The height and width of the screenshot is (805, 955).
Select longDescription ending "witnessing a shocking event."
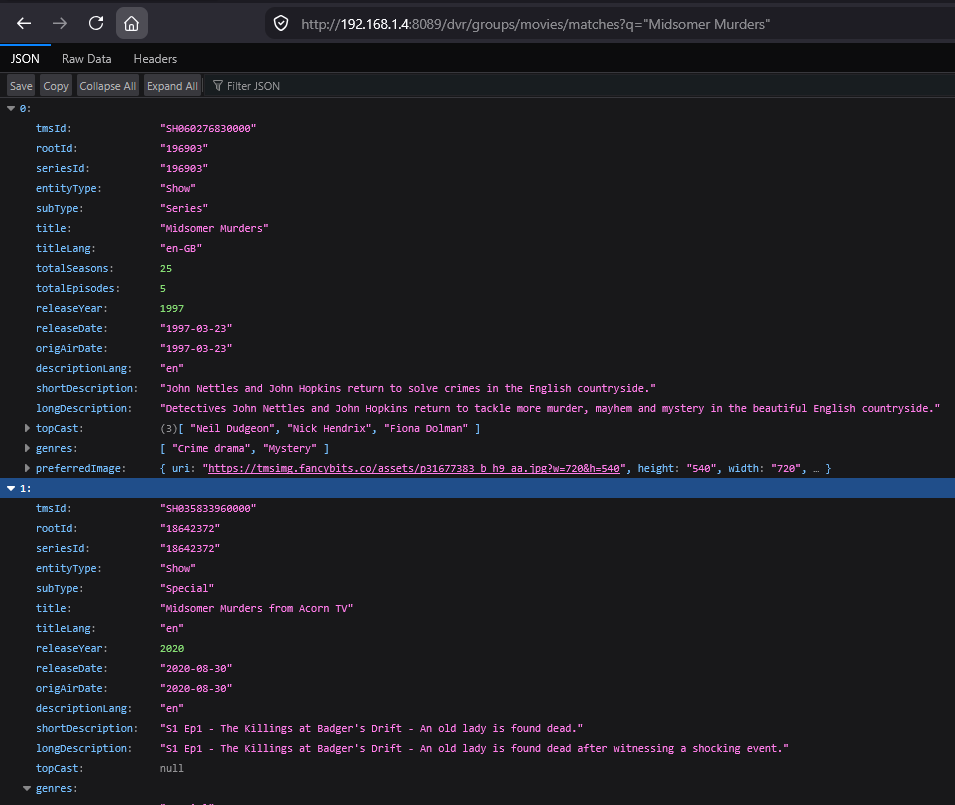click(x=474, y=748)
